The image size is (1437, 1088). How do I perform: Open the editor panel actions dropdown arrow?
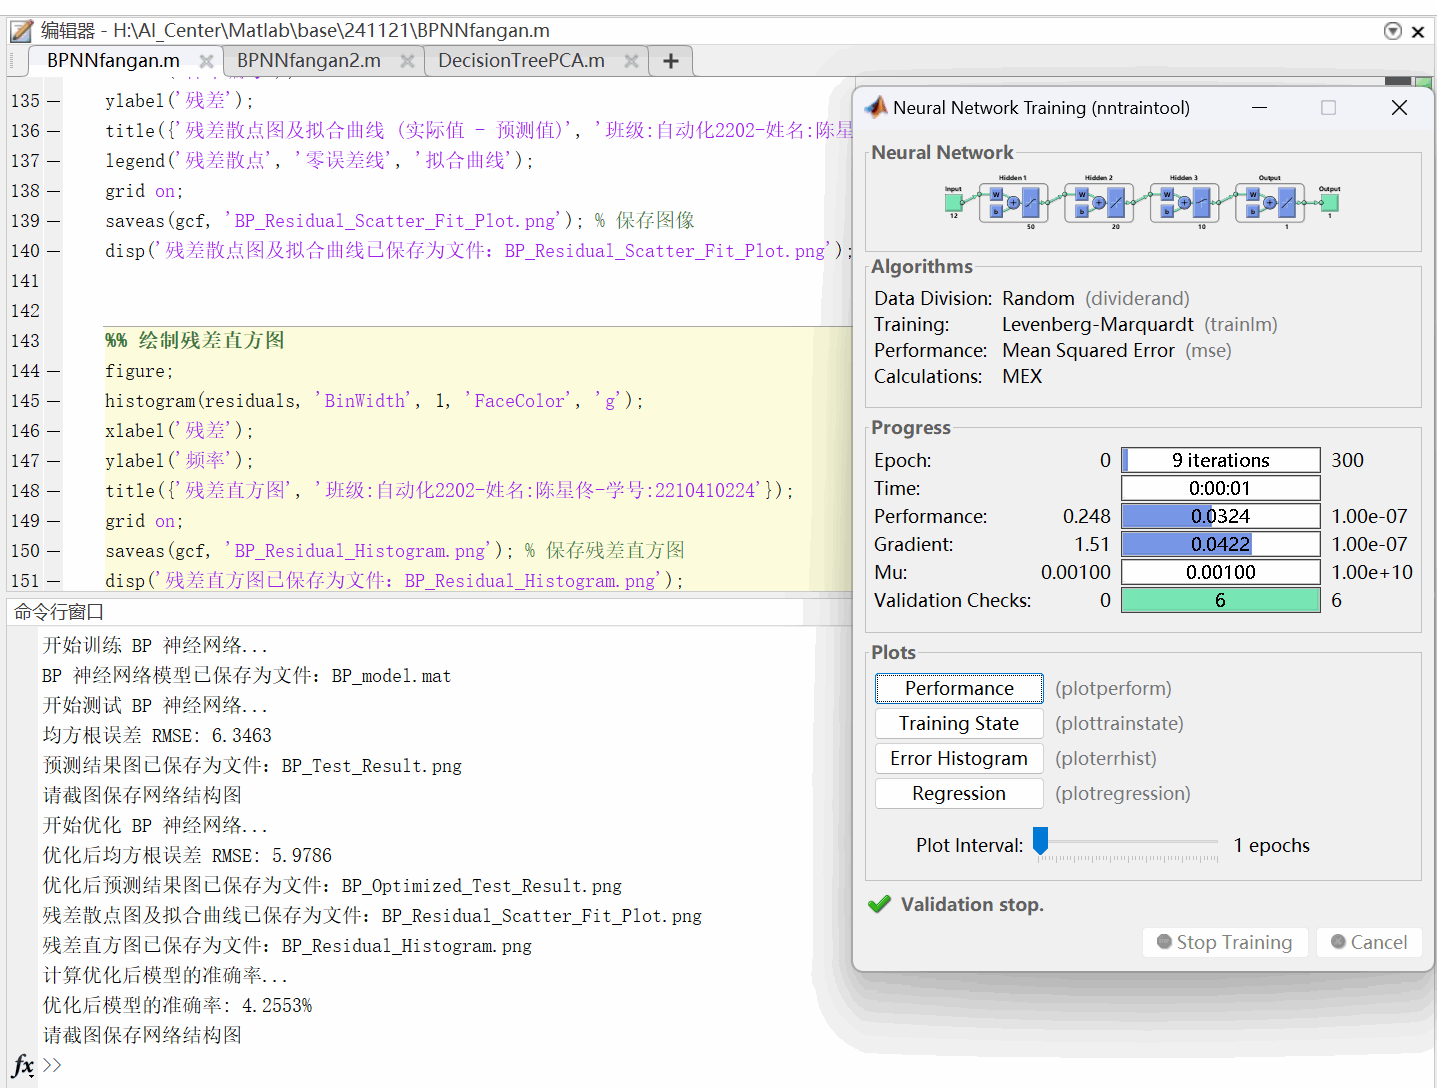pos(1392,31)
